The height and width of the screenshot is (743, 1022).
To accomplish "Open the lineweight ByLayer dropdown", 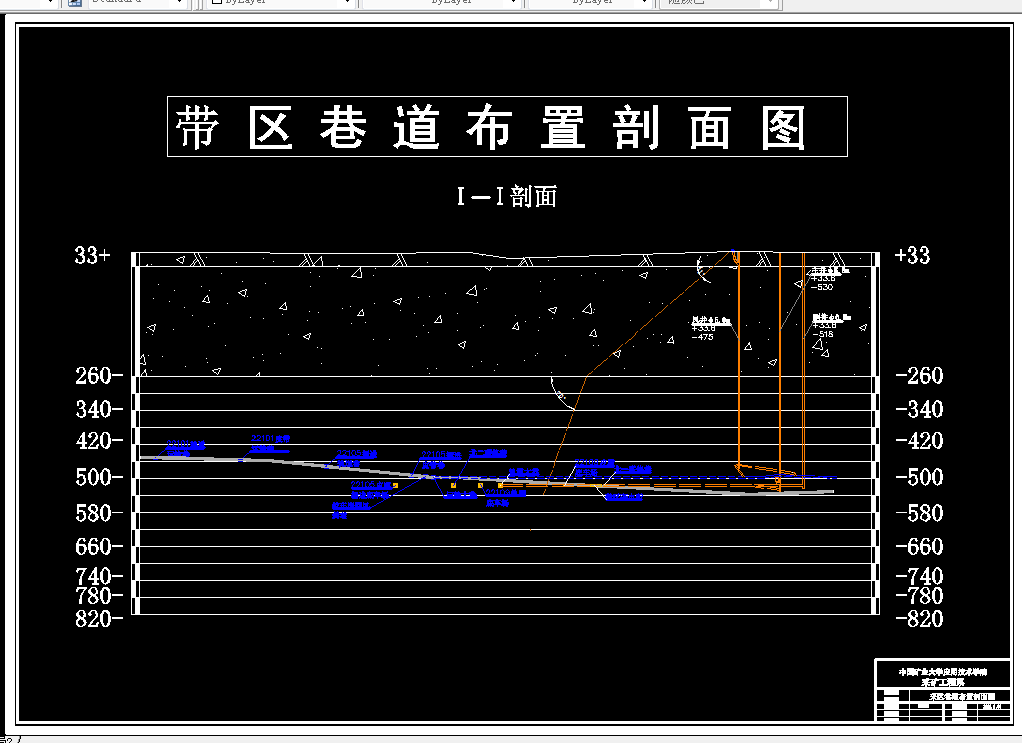I will pos(645,4).
